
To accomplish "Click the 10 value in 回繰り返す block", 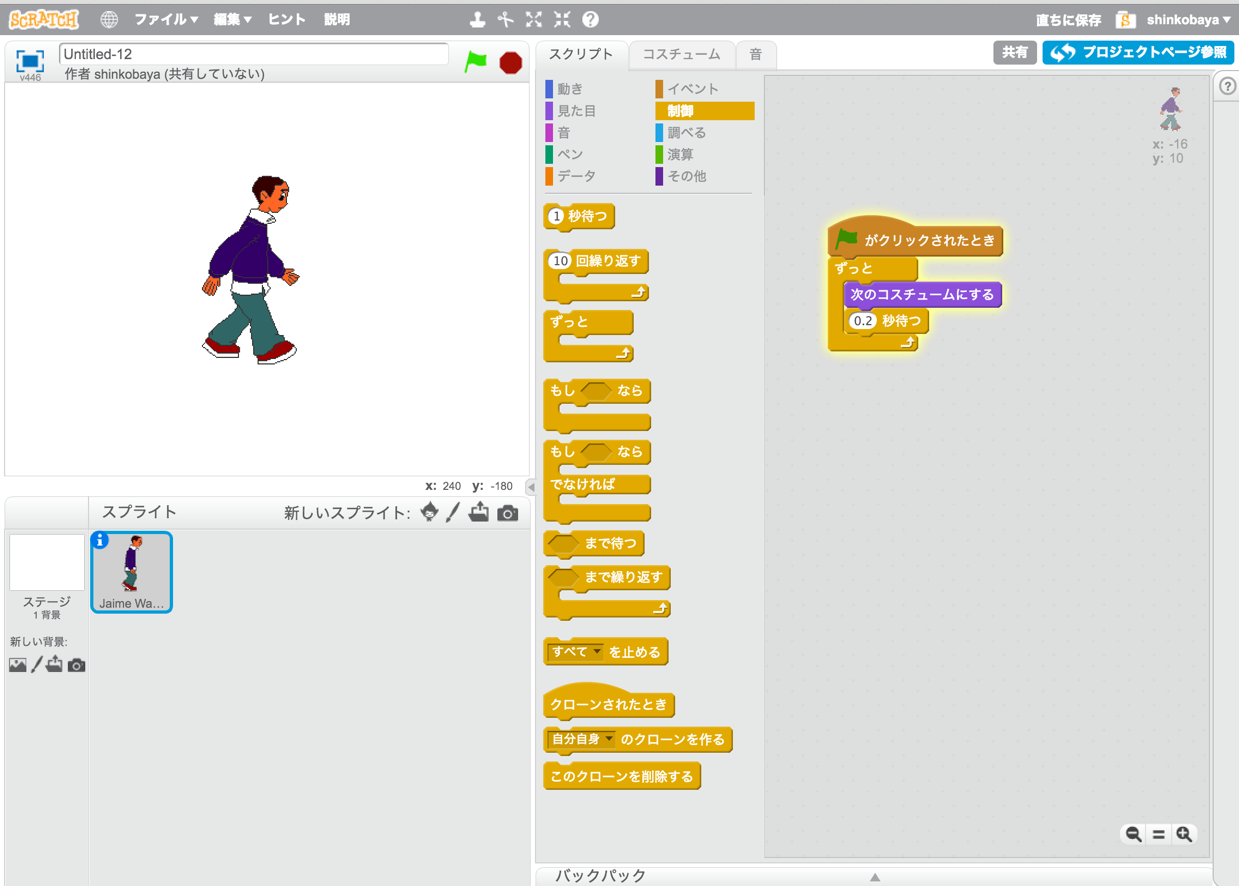I will tap(560, 261).
